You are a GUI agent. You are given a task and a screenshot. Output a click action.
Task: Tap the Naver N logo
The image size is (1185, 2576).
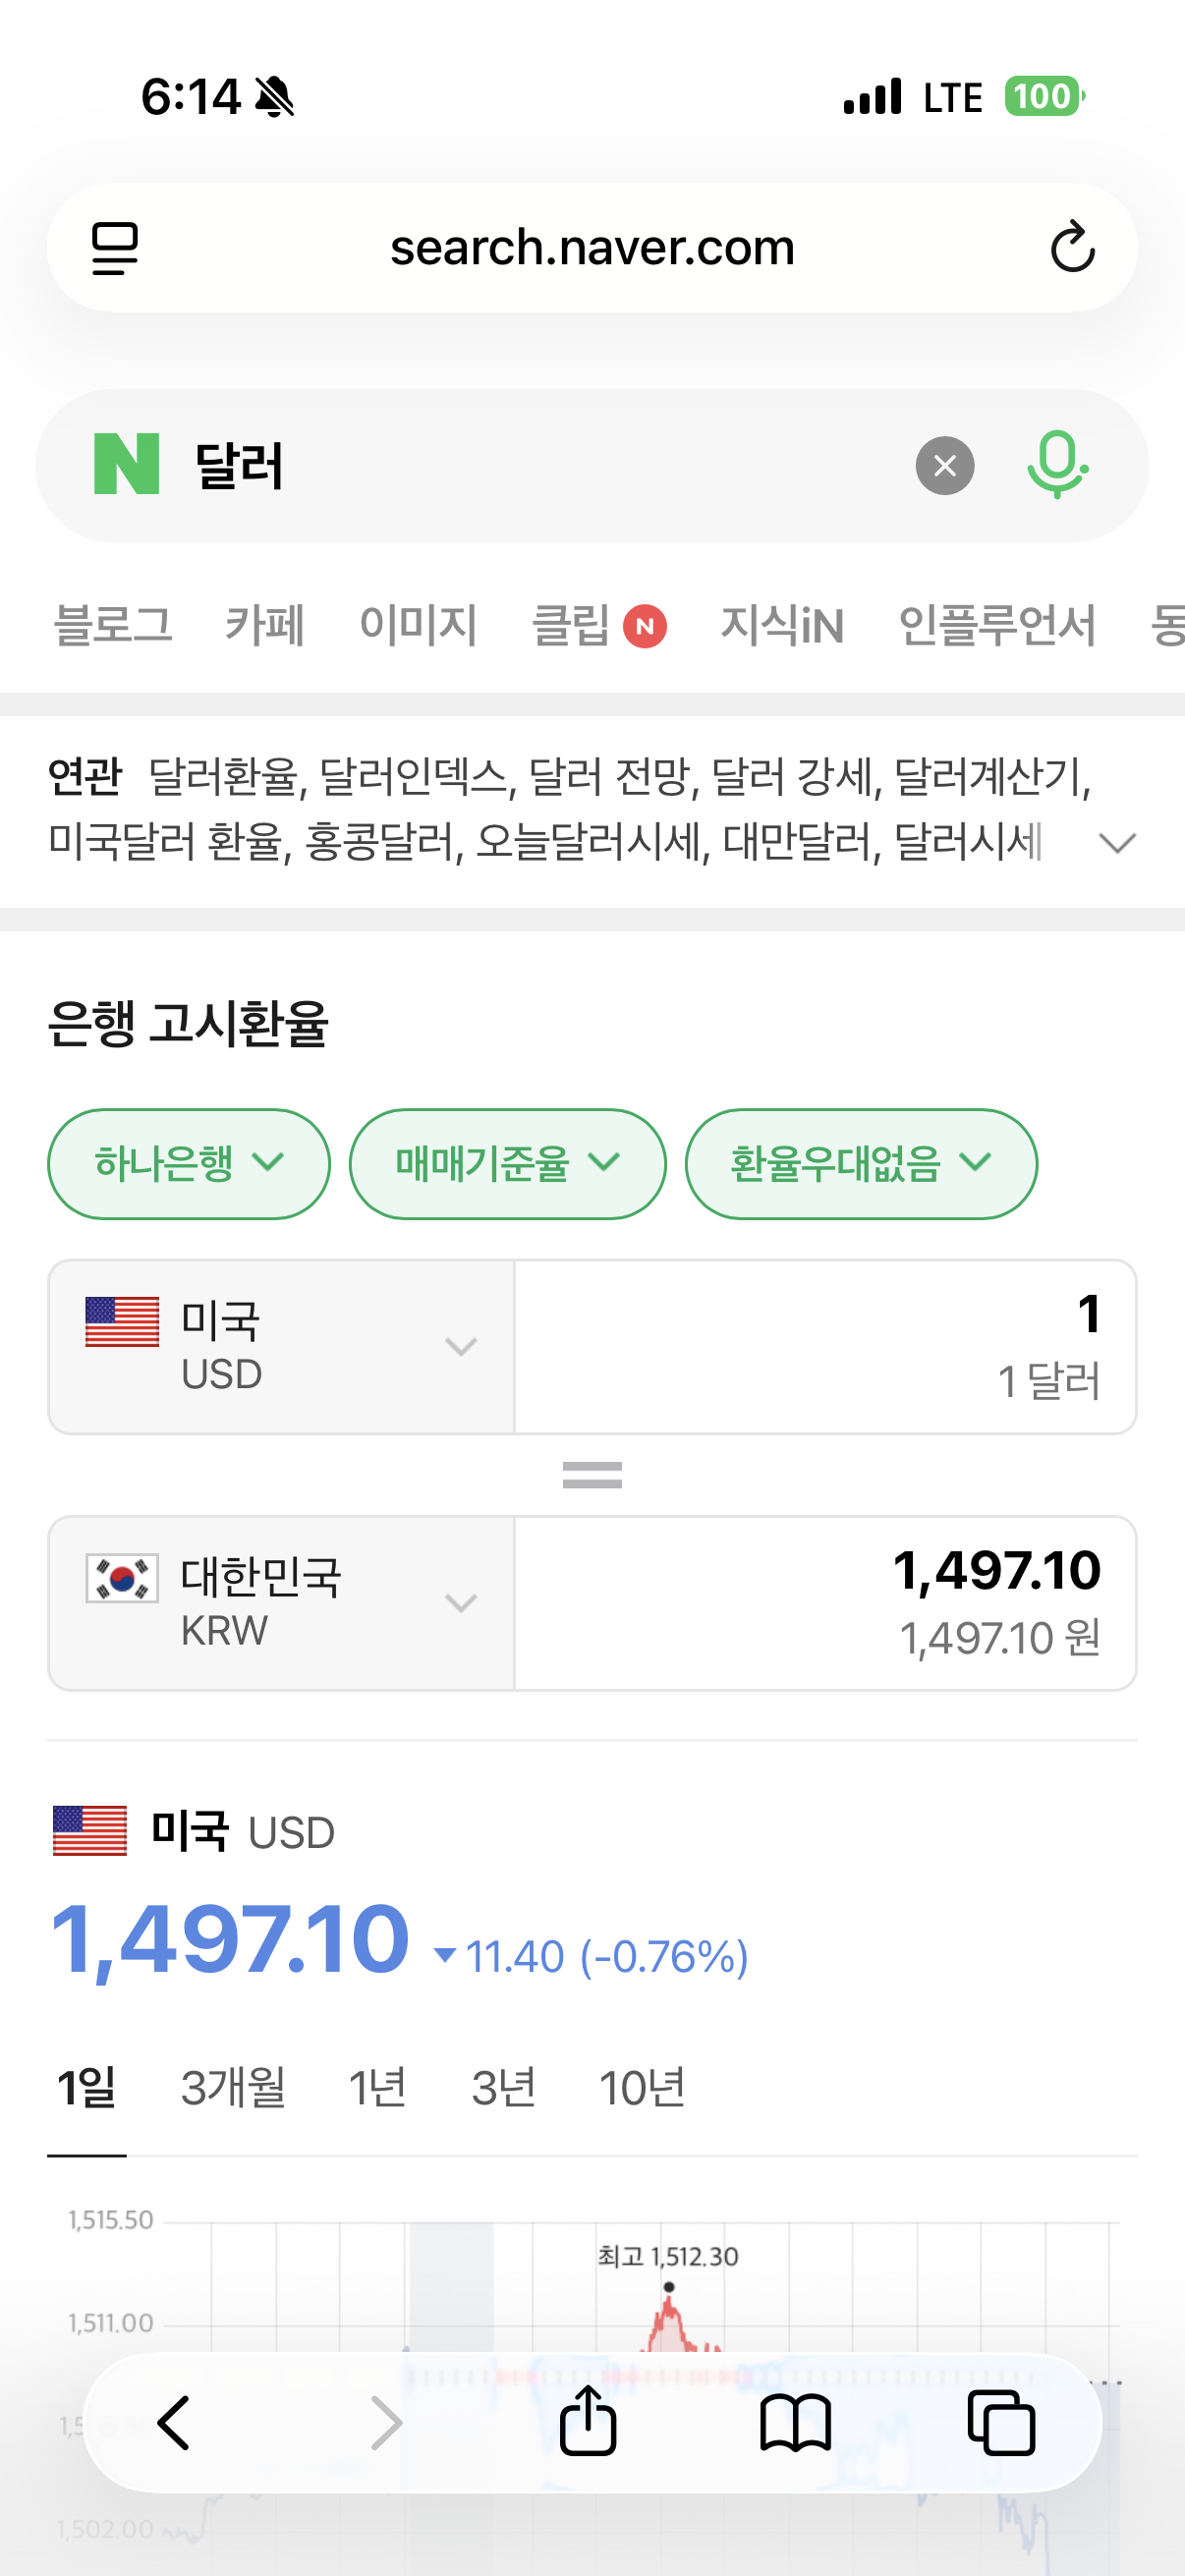127,465
